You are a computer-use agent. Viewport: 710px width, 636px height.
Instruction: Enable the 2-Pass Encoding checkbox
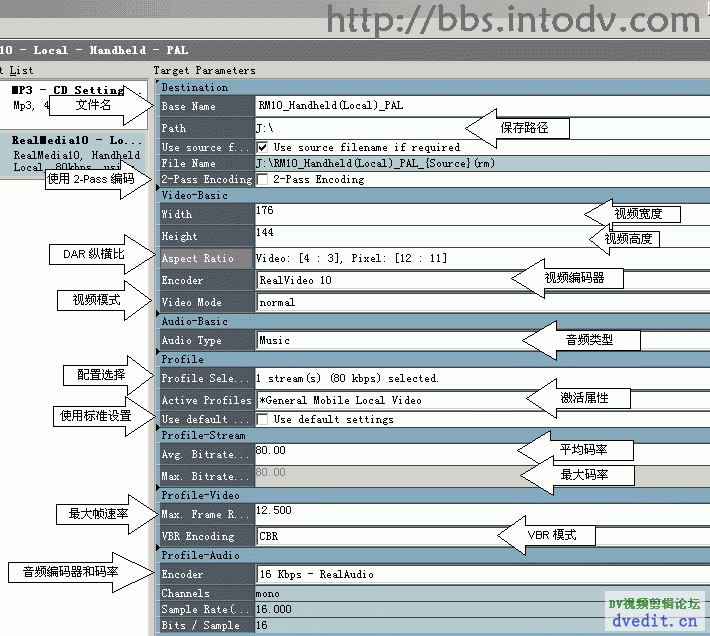[262, 180]
